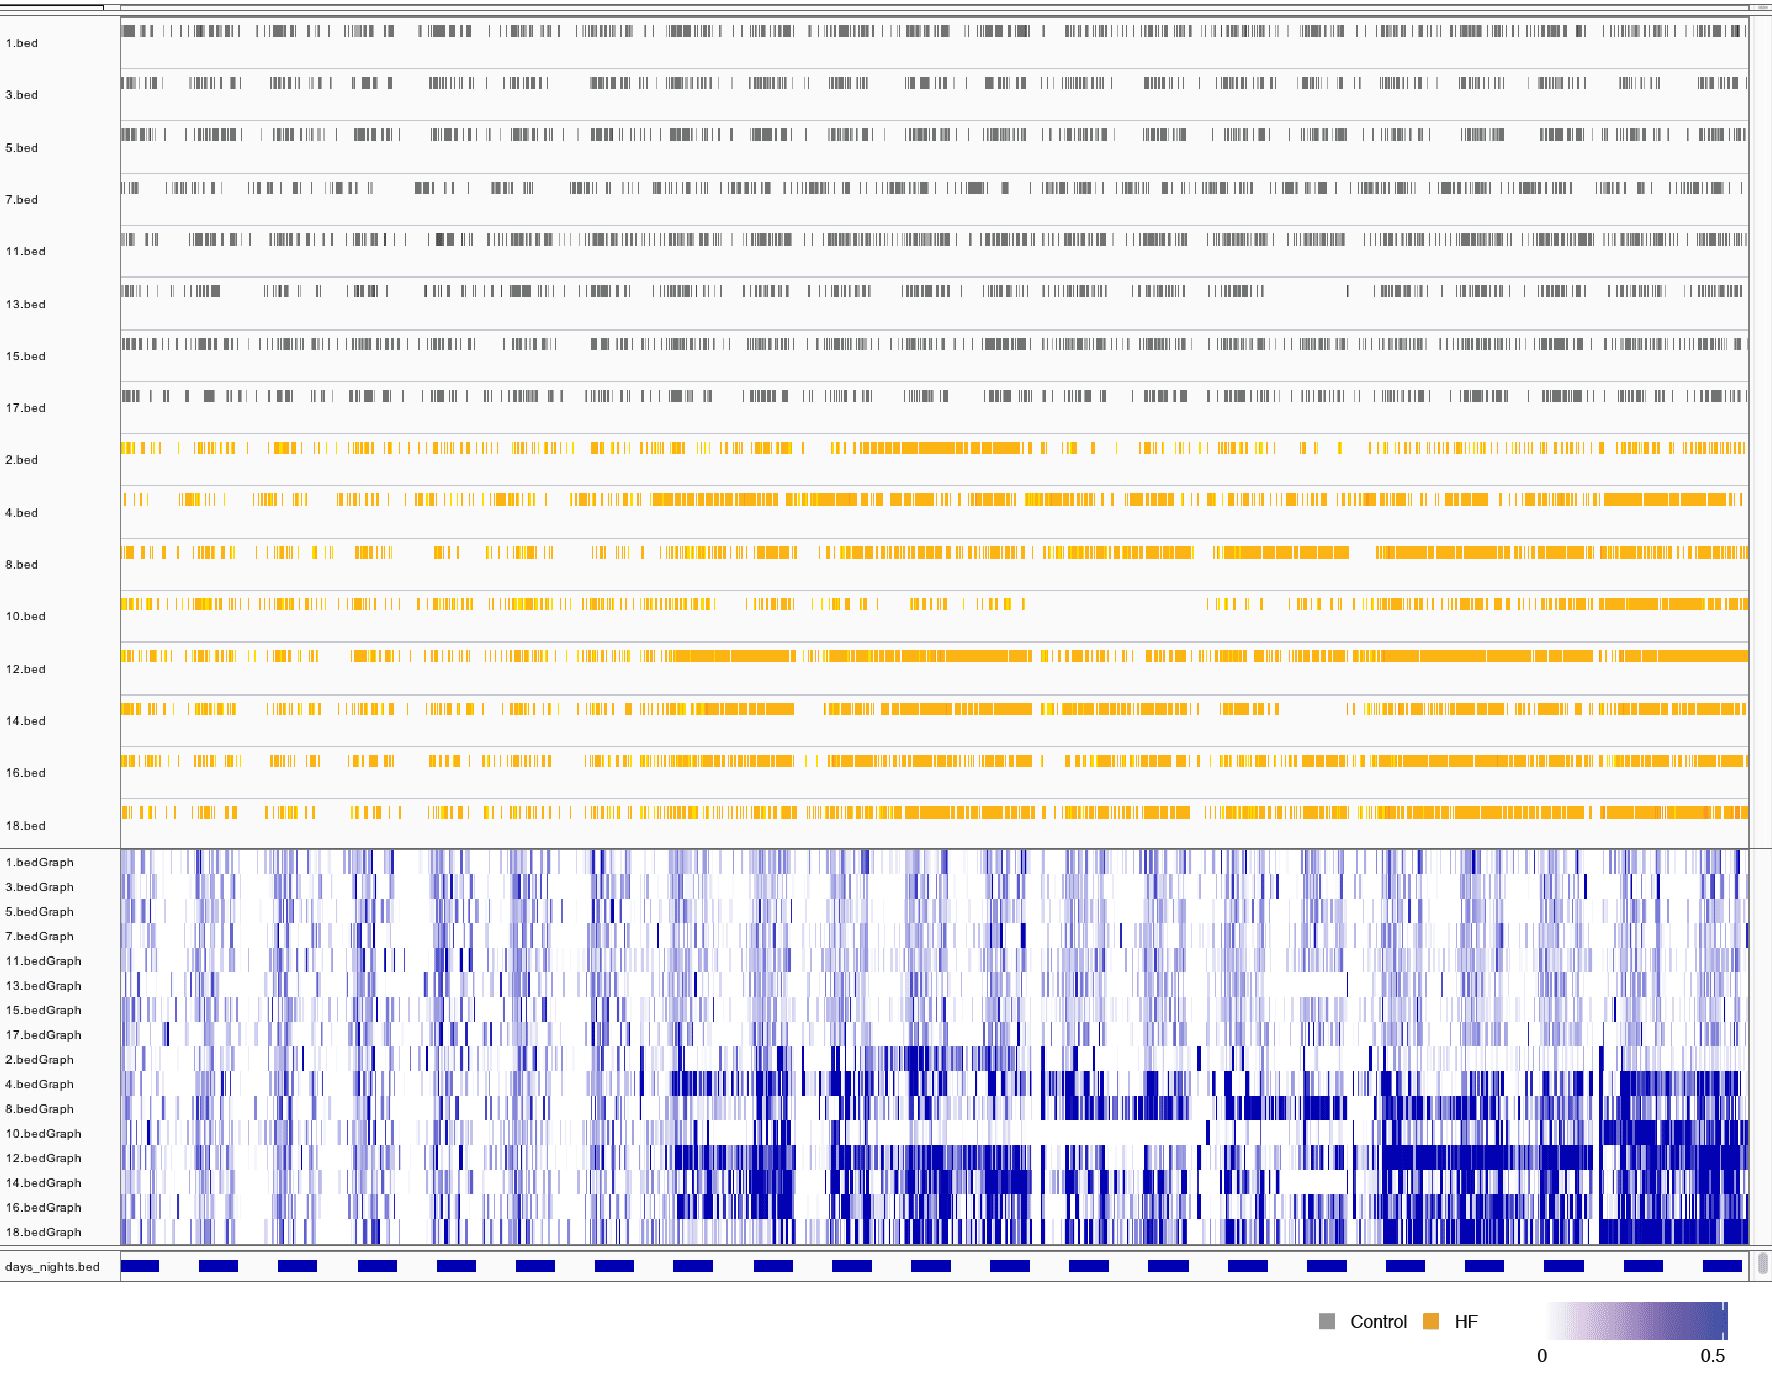
Task: Select the 1.bed track label
Action: [22, 43]
